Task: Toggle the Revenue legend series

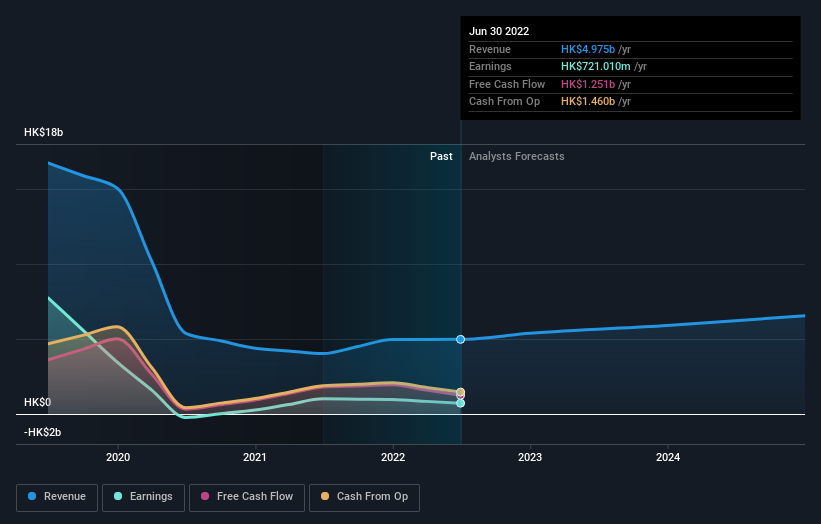Action: 57,497
